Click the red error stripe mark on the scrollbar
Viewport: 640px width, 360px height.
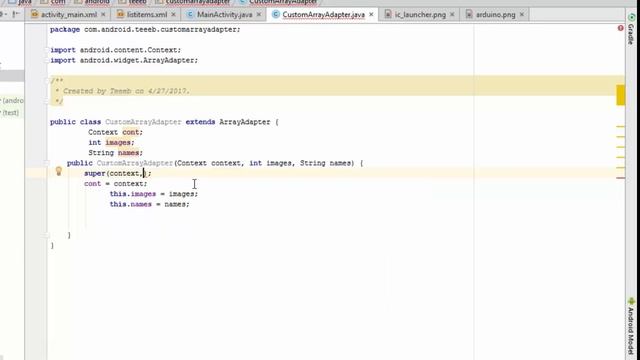(x=620, y=178)
